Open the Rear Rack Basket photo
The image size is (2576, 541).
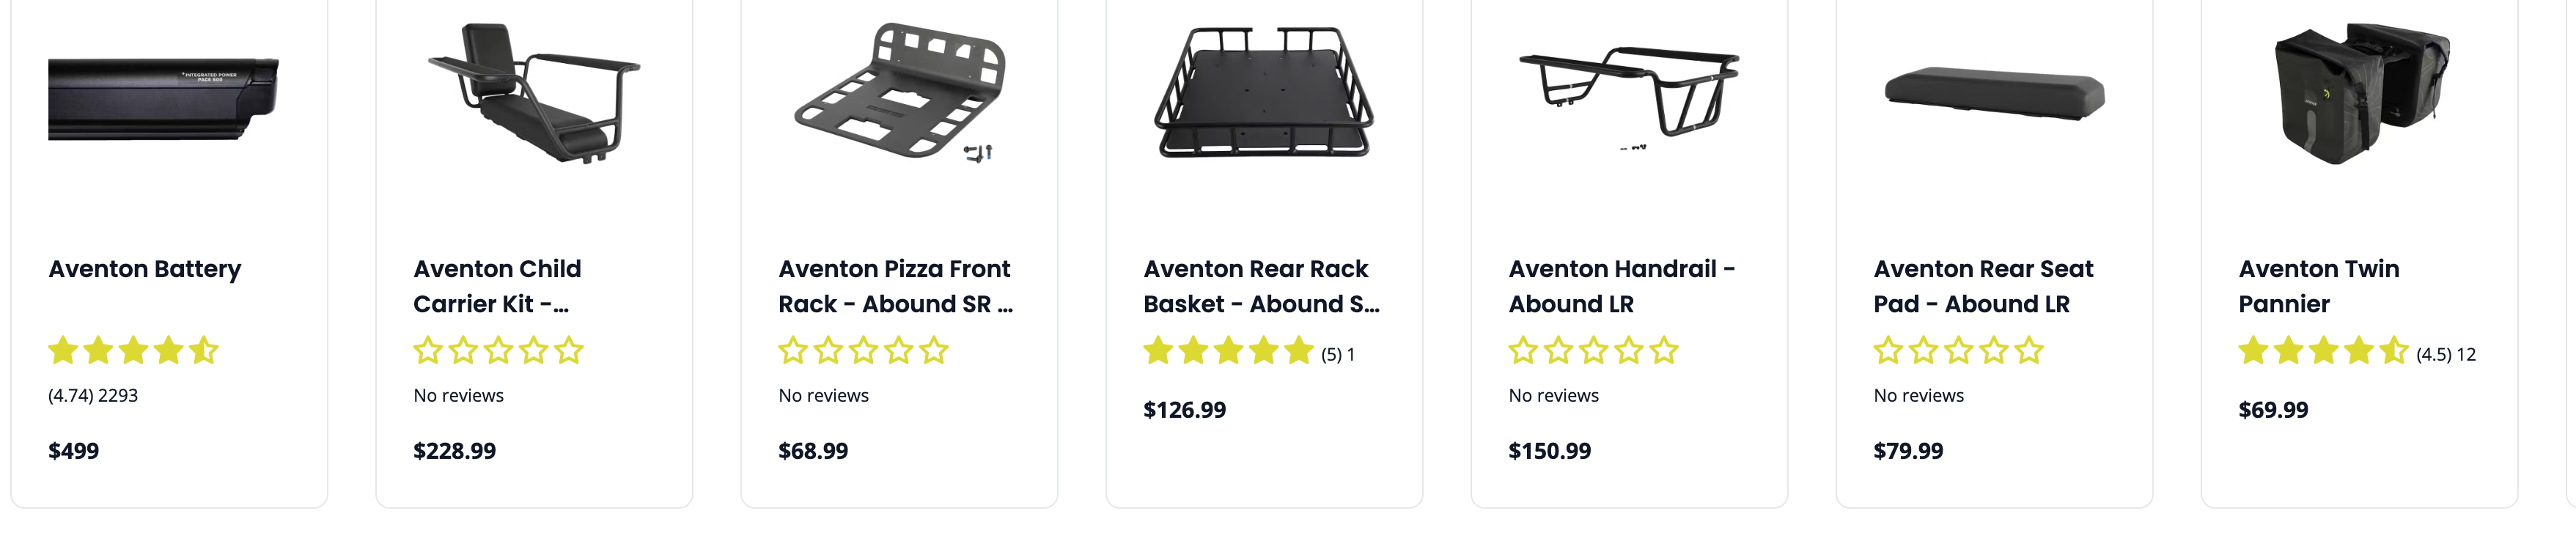1264,92
